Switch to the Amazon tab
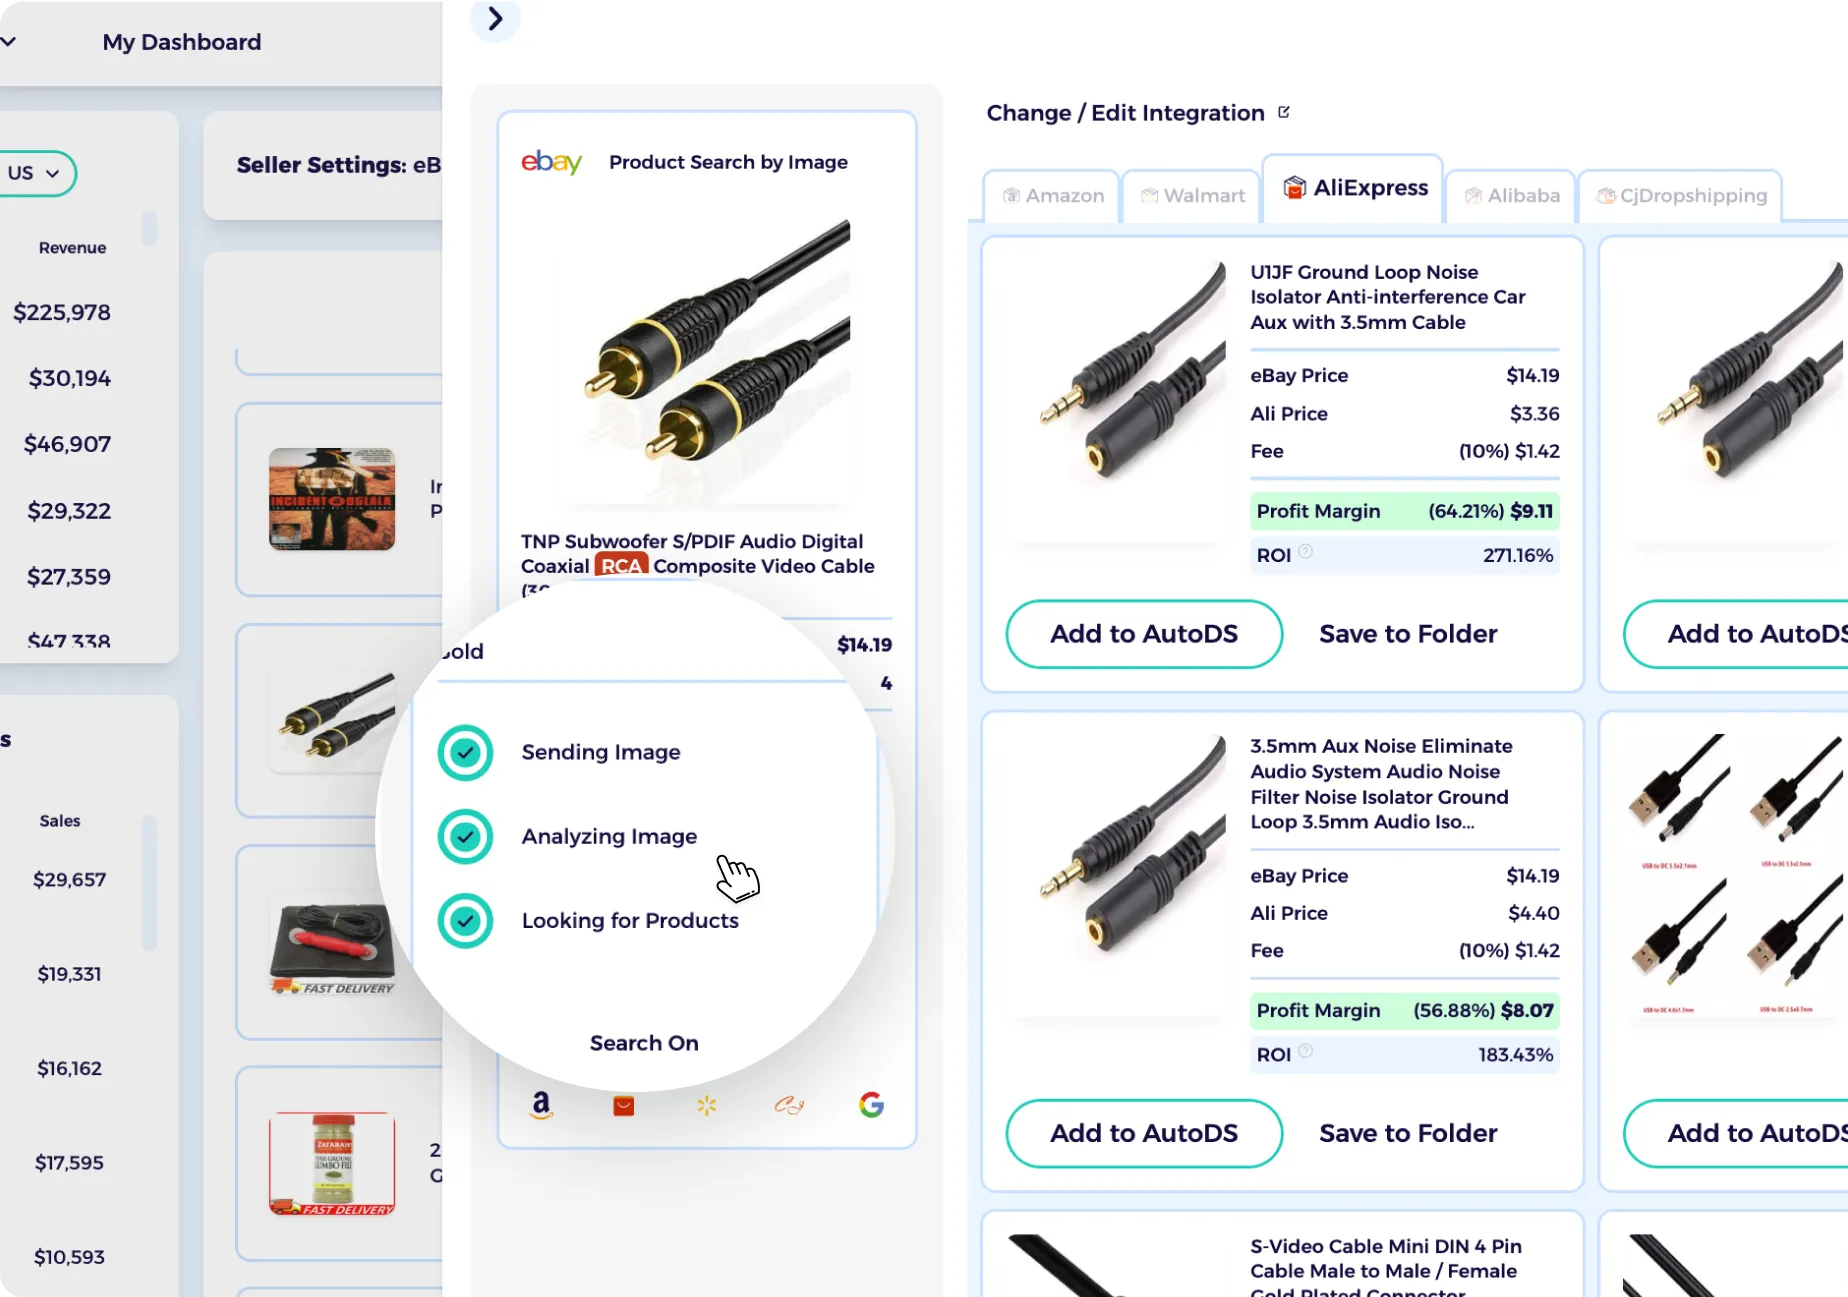The width and height of the screenshot is (1848, 1297). (x=1052, y=195)
